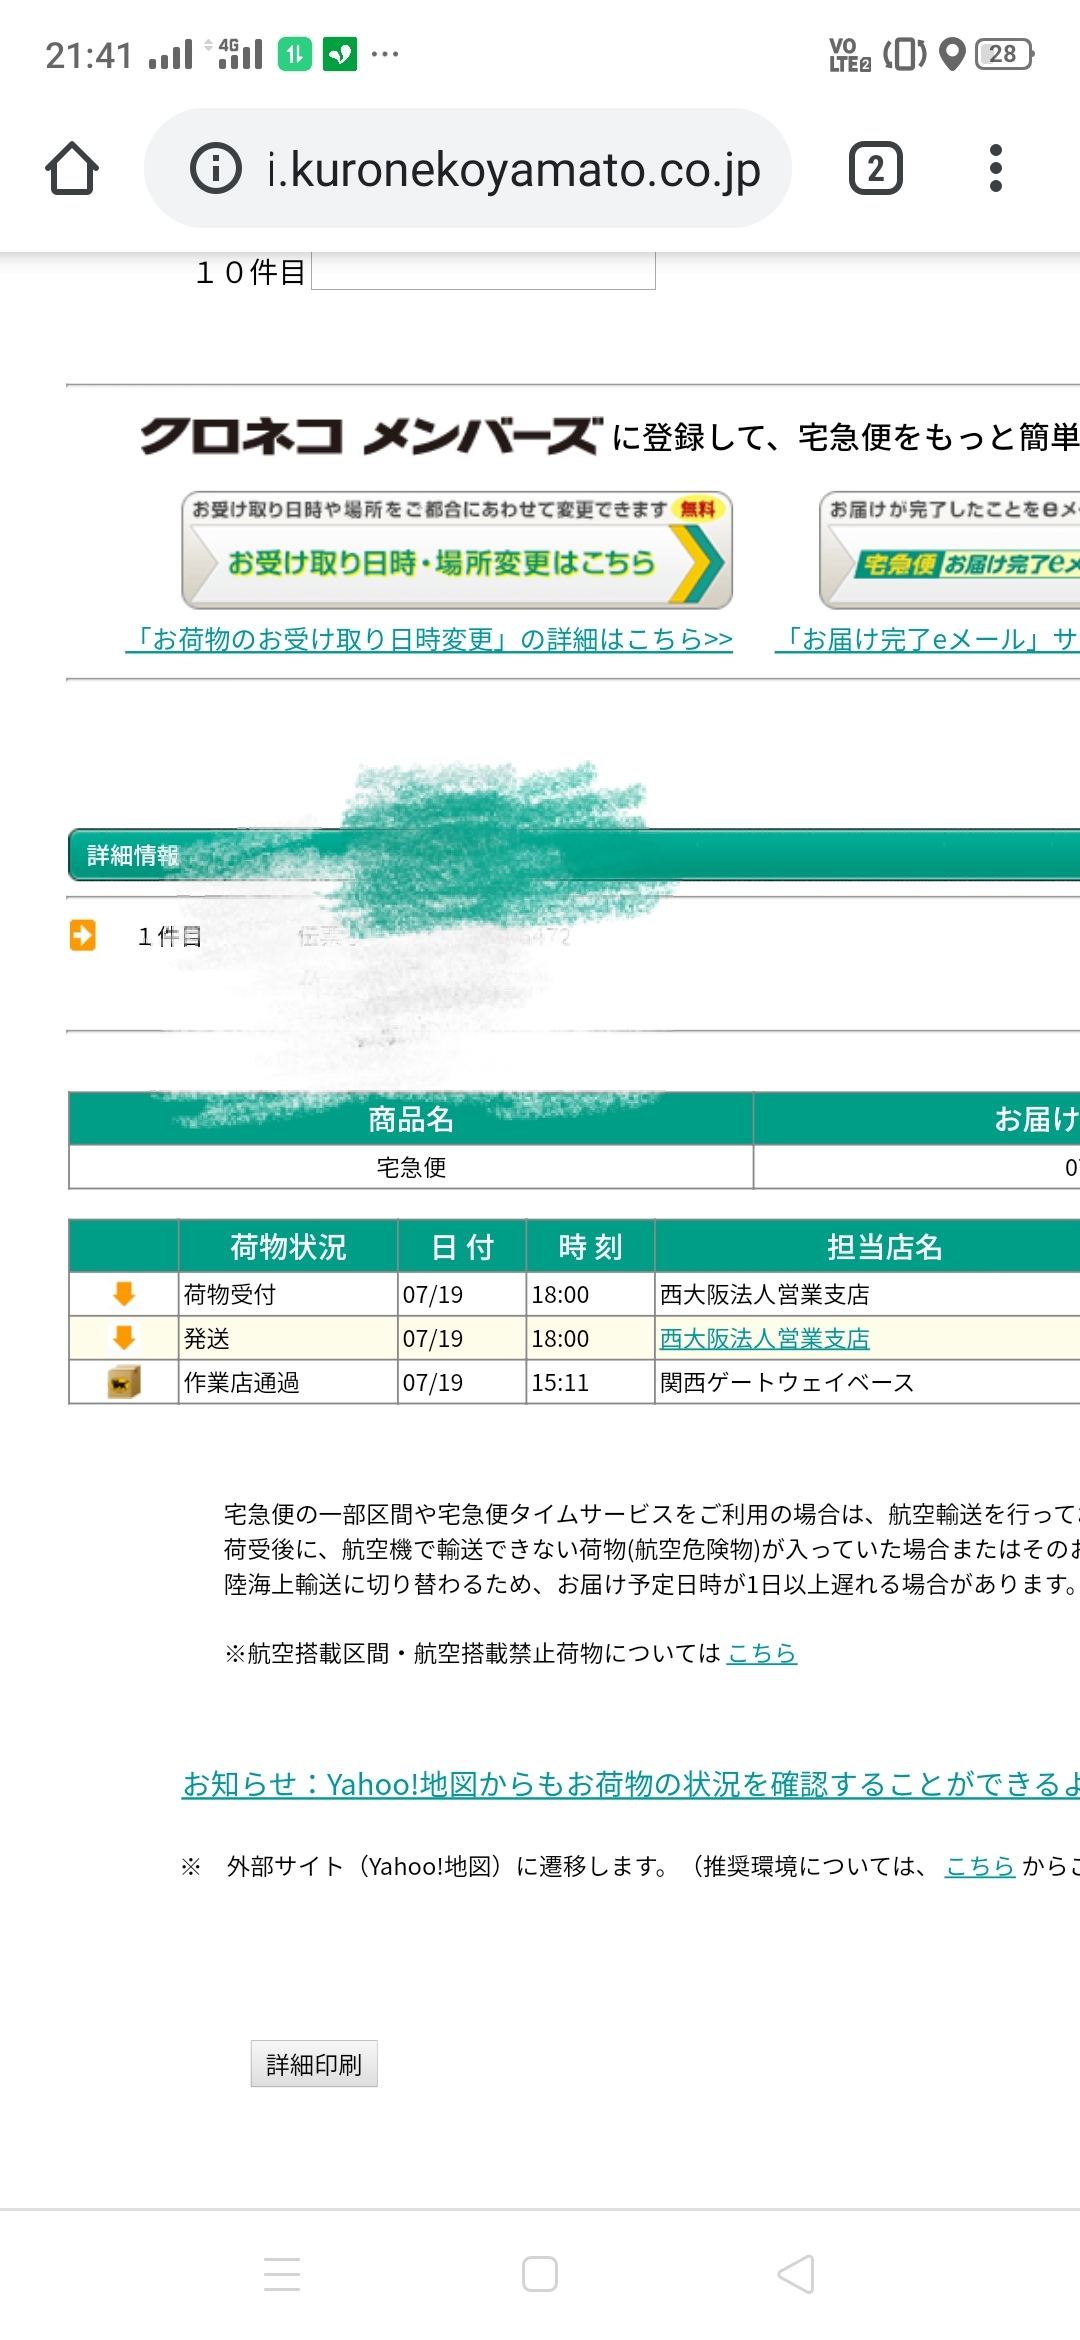Image resolution: width=1080 pixels, height=2340 pixels.
Task: Tap the 日付 column header
Action: coord(462,1246)
